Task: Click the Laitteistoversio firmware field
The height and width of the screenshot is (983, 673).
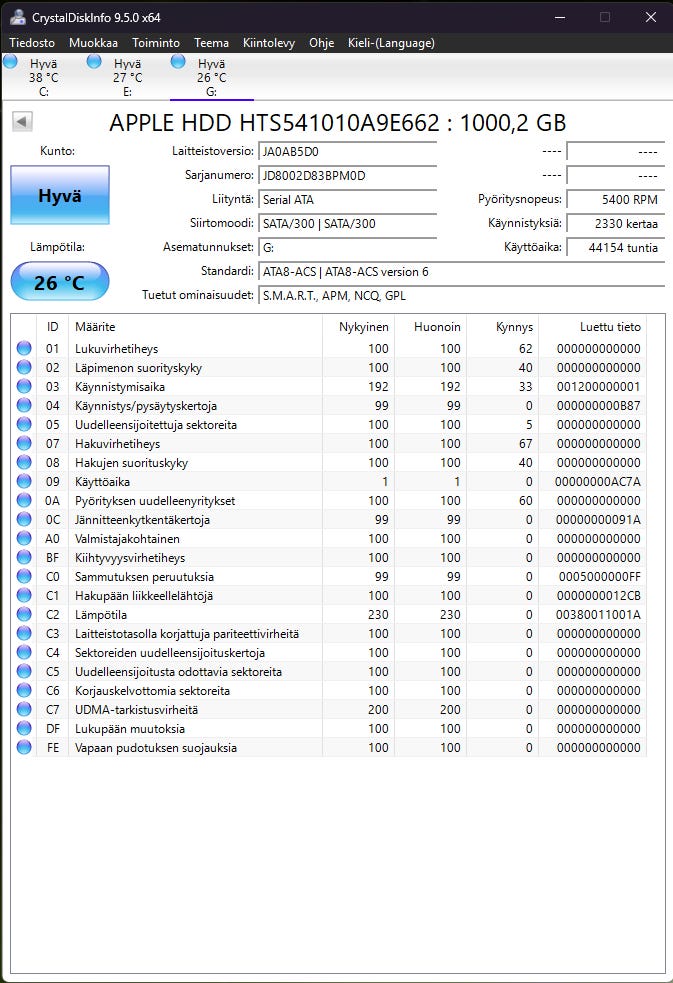Action: click(x=347, y=152)
